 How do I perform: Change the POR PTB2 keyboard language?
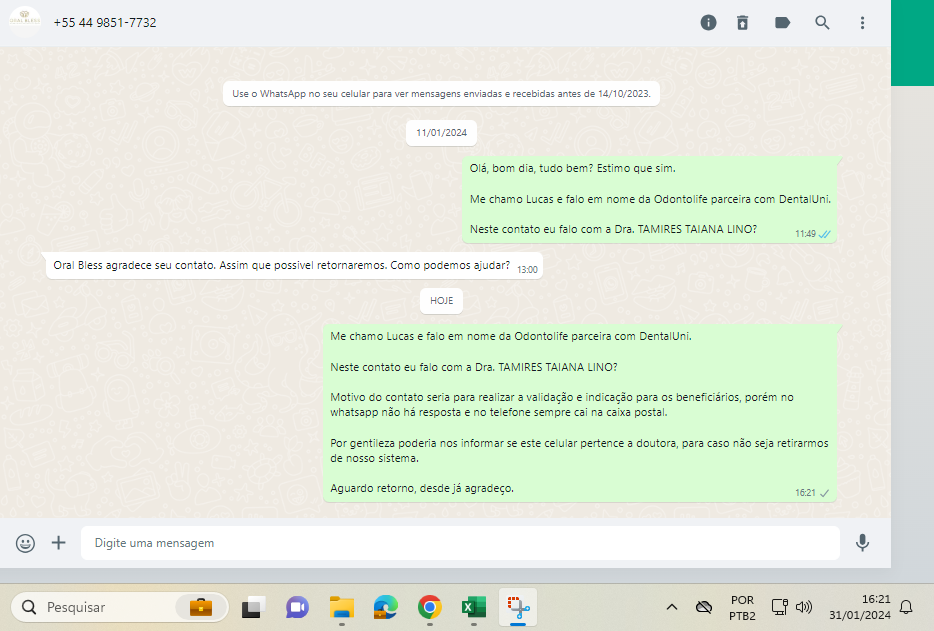(742, 608)
